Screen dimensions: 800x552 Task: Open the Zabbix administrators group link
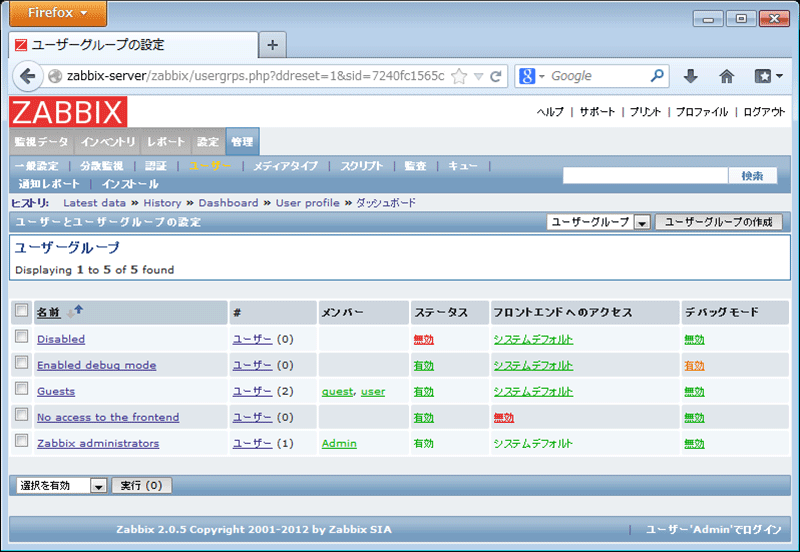click(98, 443)
